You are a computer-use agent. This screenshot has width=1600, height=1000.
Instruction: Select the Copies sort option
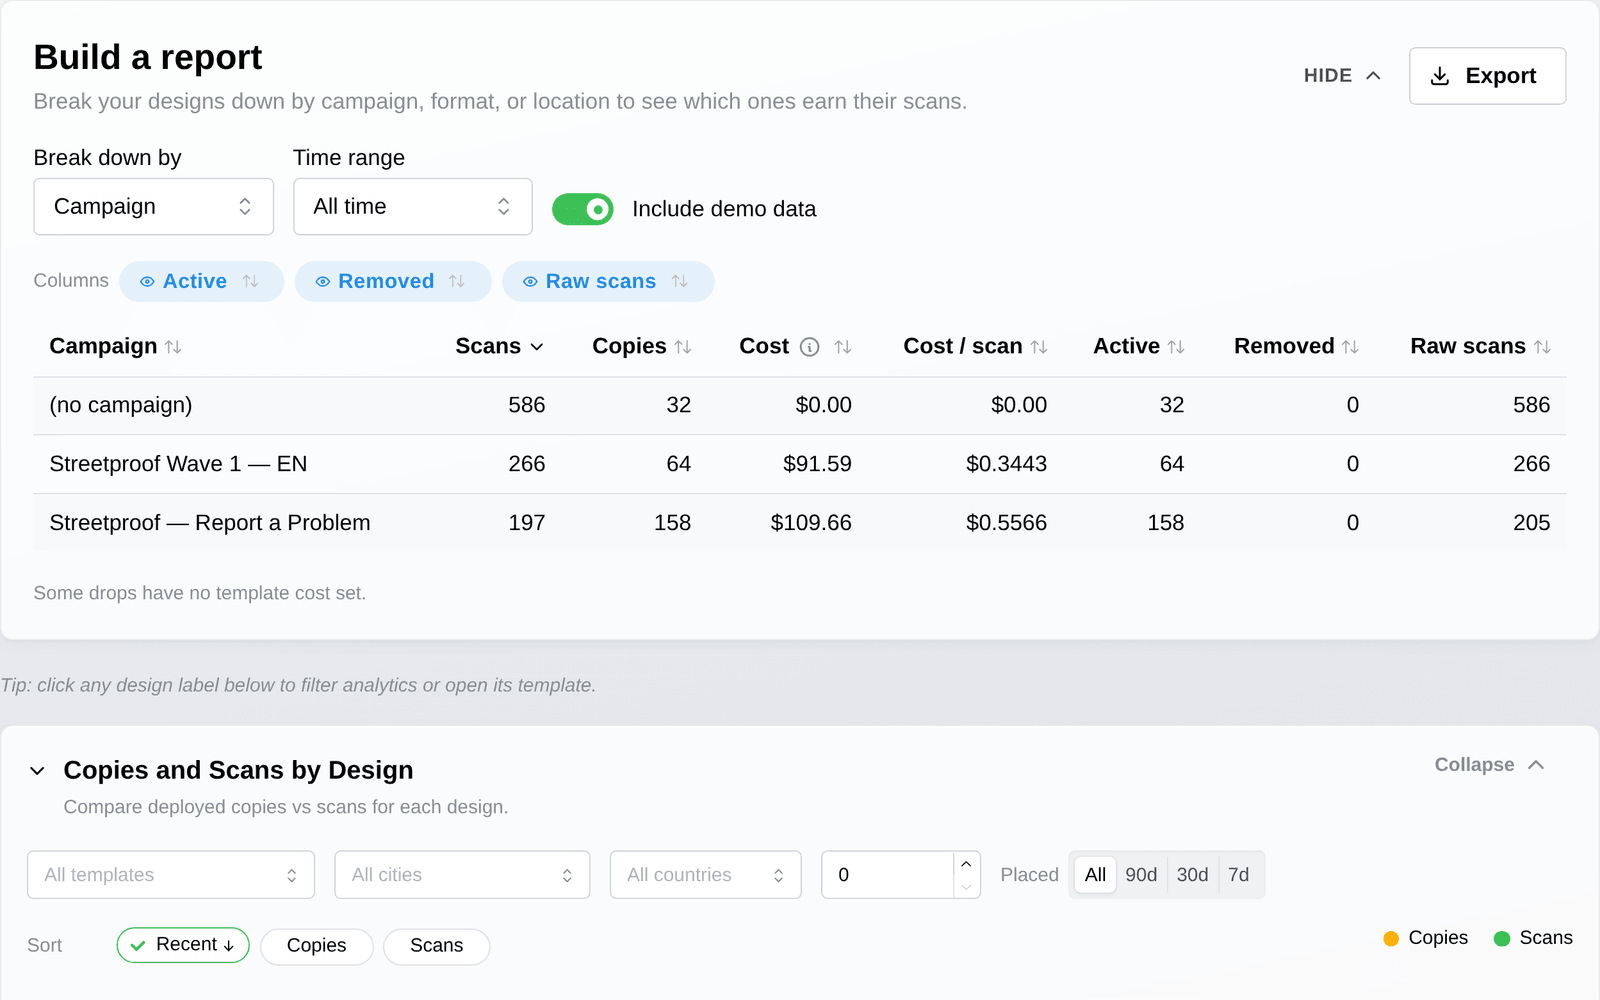click(317, 946)
